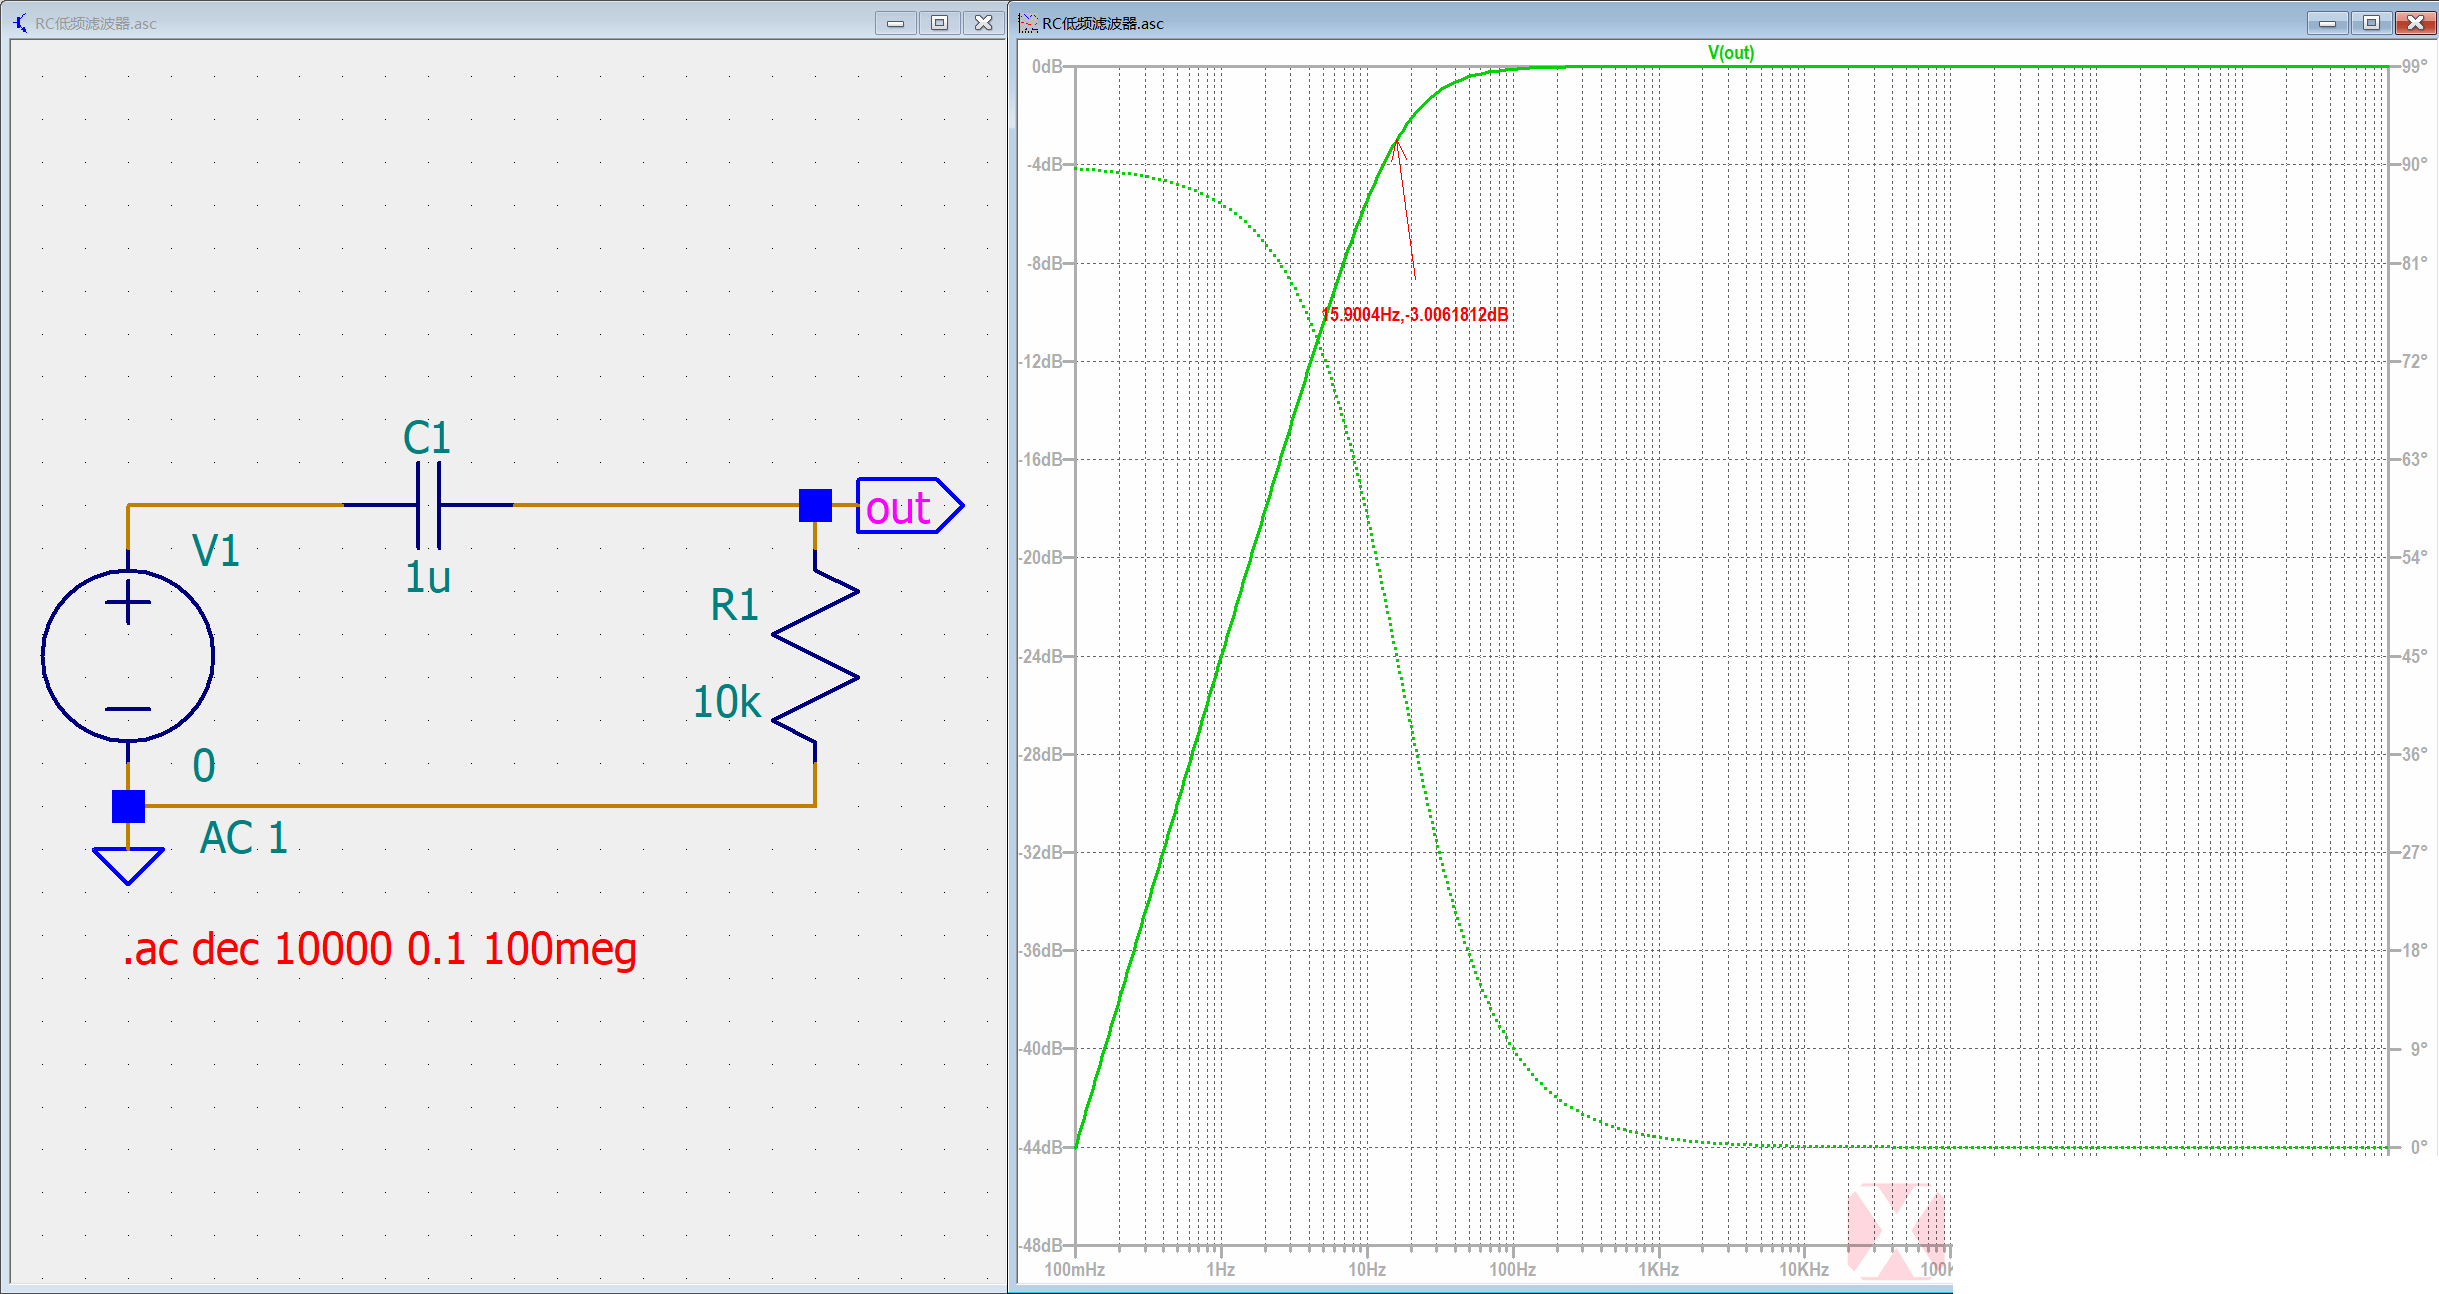Maximize the plot window
Screen dimensions: 2439x1294
click(x=2371, y=22)
